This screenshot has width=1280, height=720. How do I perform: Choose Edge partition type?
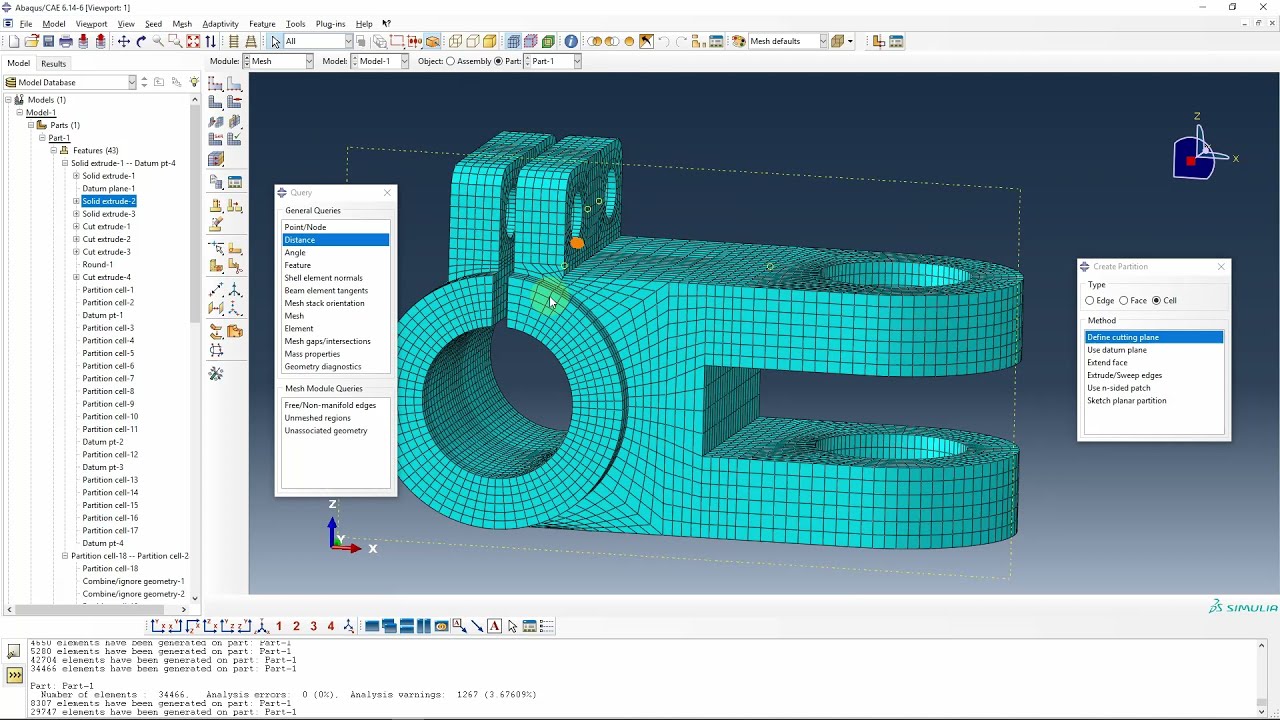tap(1090, 300)
